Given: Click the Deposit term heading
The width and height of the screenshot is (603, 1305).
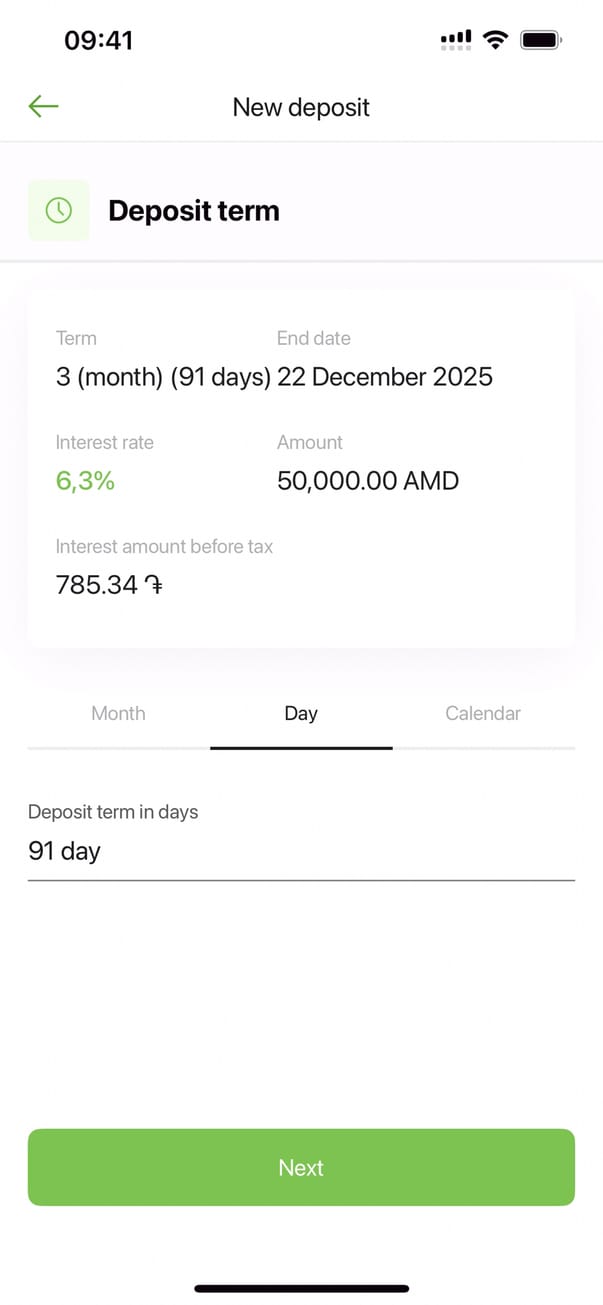Looking at the screenshot, I should click(x=194, y=211).
